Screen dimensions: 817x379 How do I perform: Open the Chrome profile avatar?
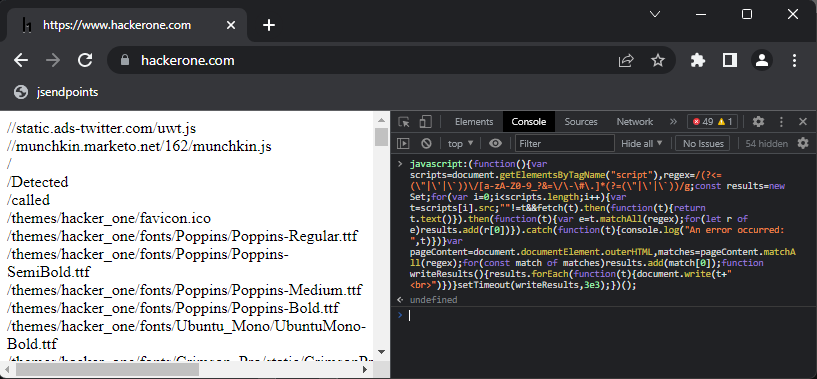[x=762, y=60]
